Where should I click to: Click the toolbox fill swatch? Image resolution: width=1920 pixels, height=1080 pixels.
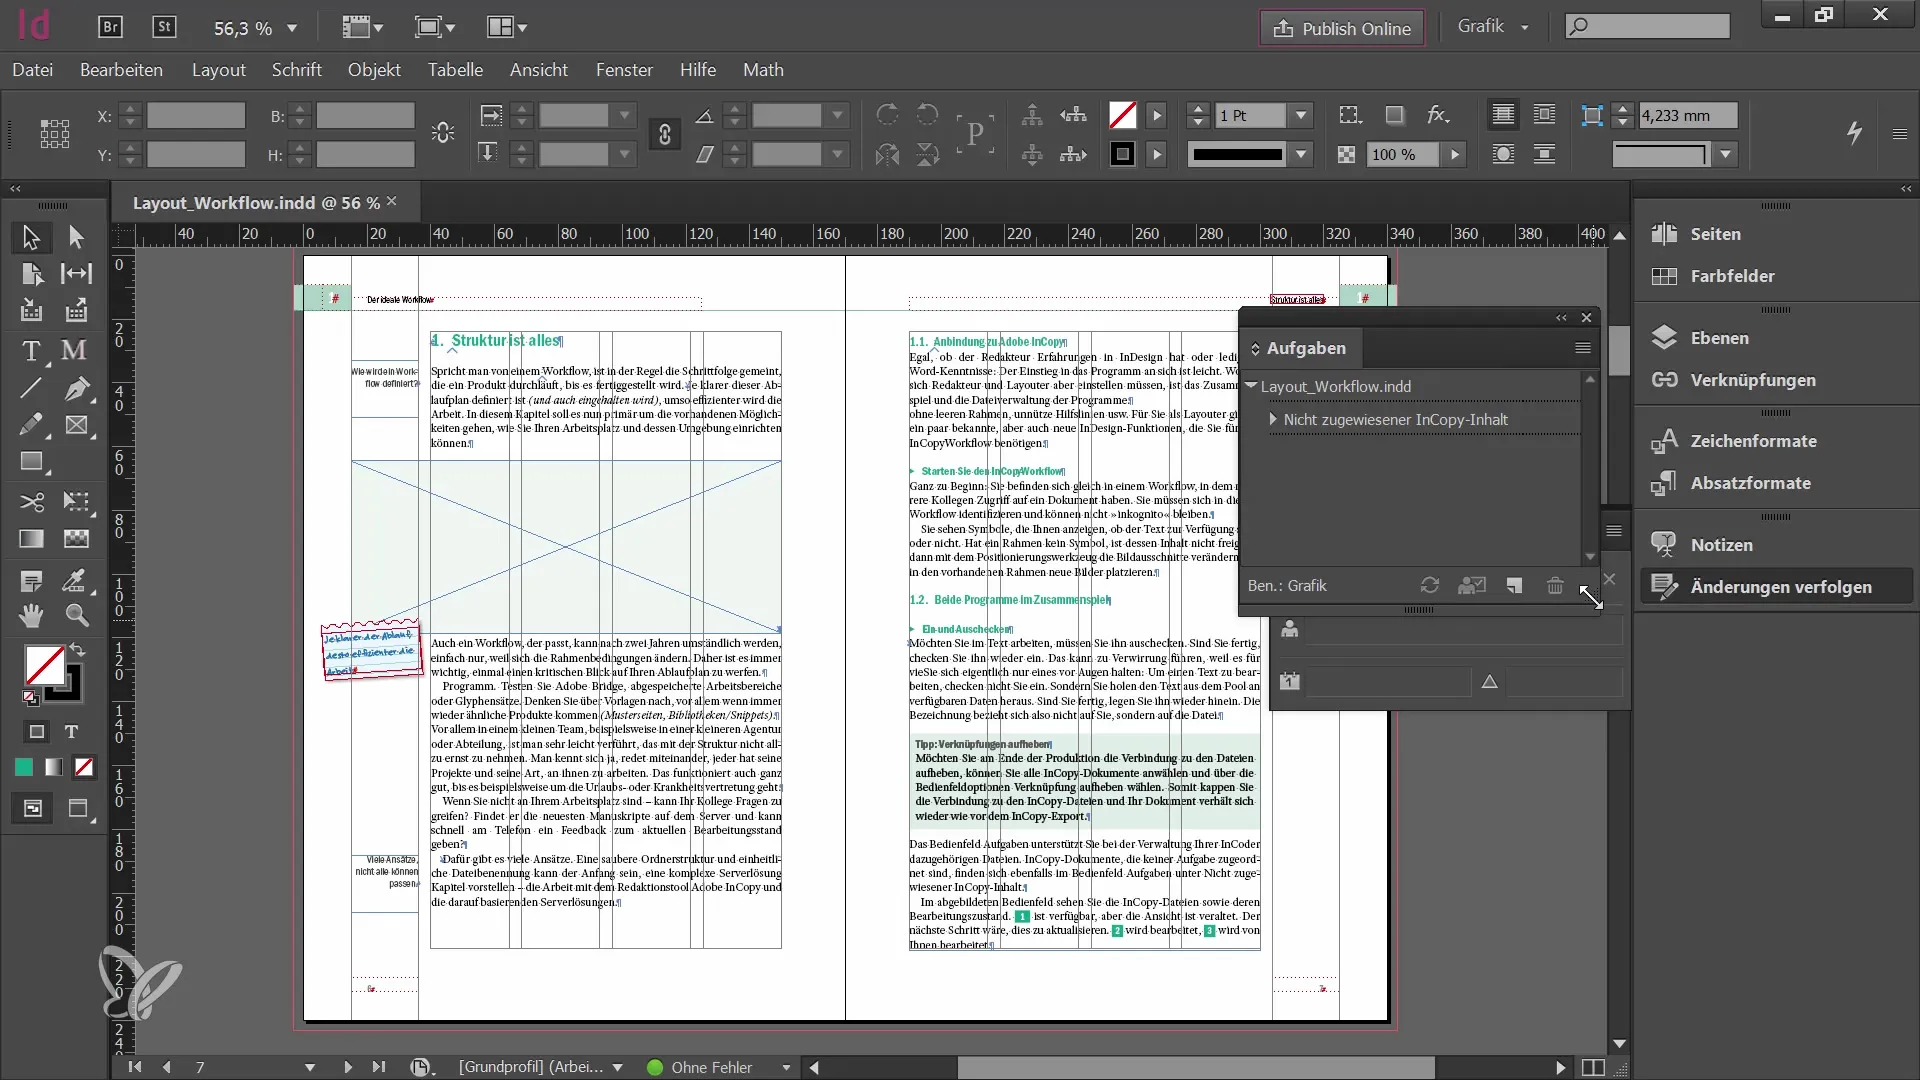[x=44, y=665]
